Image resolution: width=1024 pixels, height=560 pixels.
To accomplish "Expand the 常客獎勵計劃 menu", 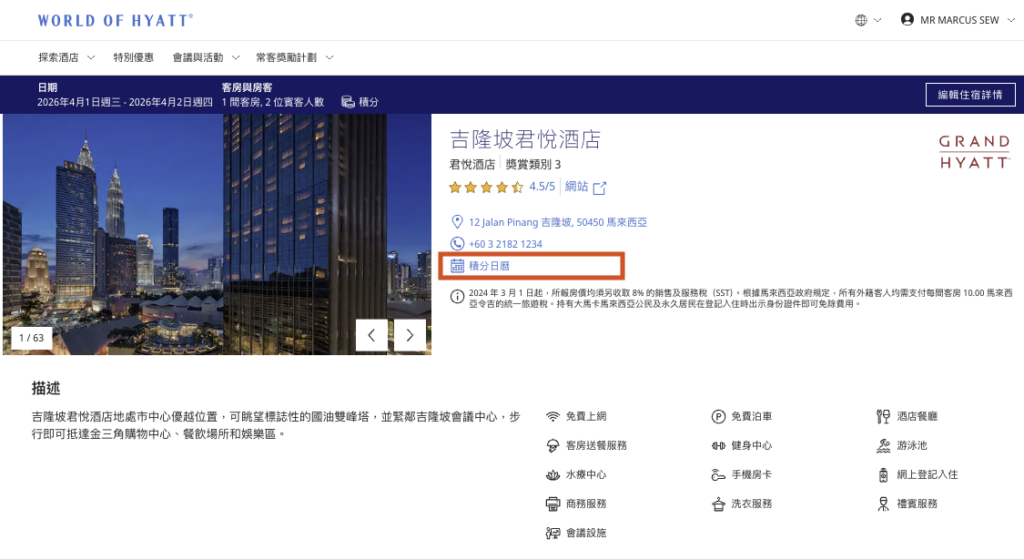I will (x=295, y=57).
